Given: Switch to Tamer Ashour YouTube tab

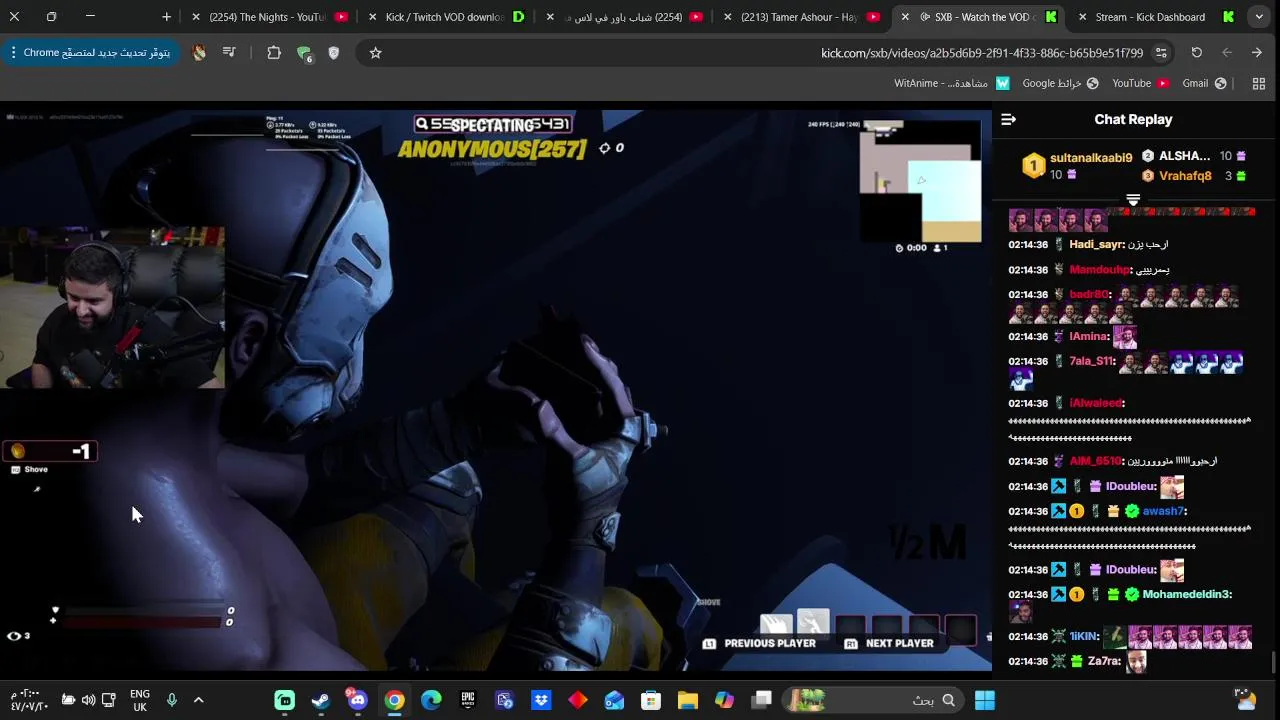Looking at the screenshot, I should coord(799,17).
